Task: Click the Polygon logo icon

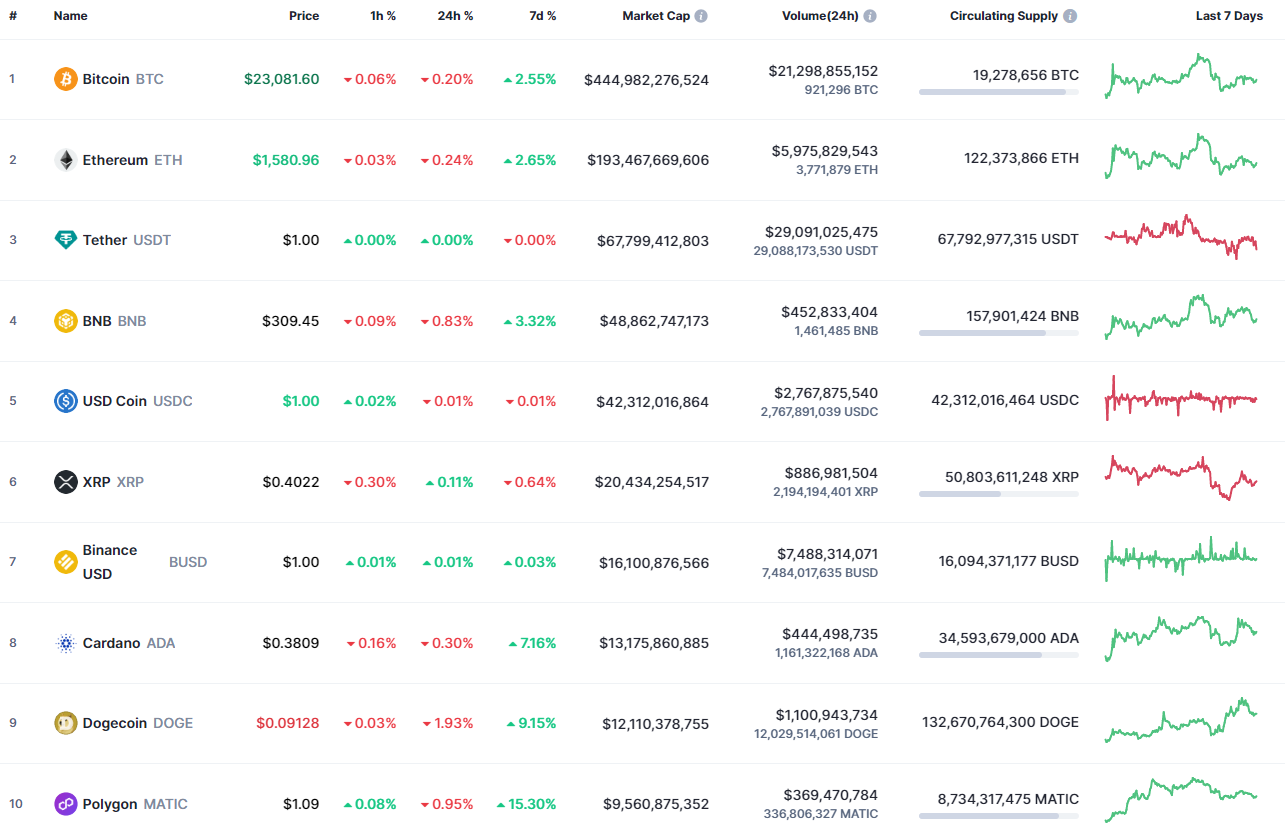Action: point(64,804)
